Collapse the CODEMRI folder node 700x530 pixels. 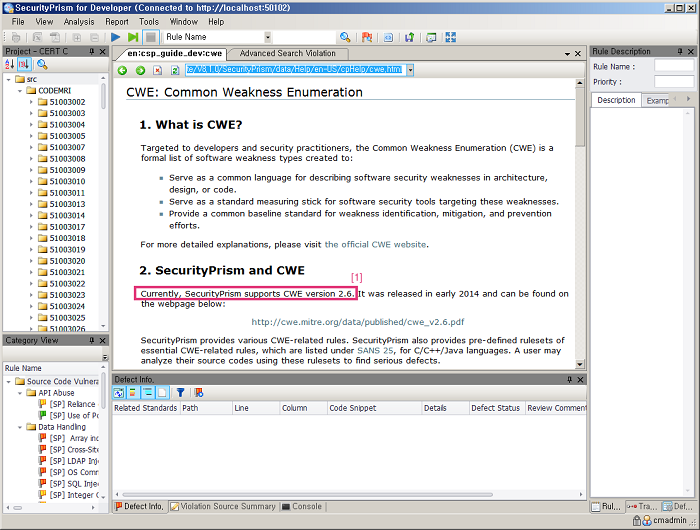pos(20,91)
